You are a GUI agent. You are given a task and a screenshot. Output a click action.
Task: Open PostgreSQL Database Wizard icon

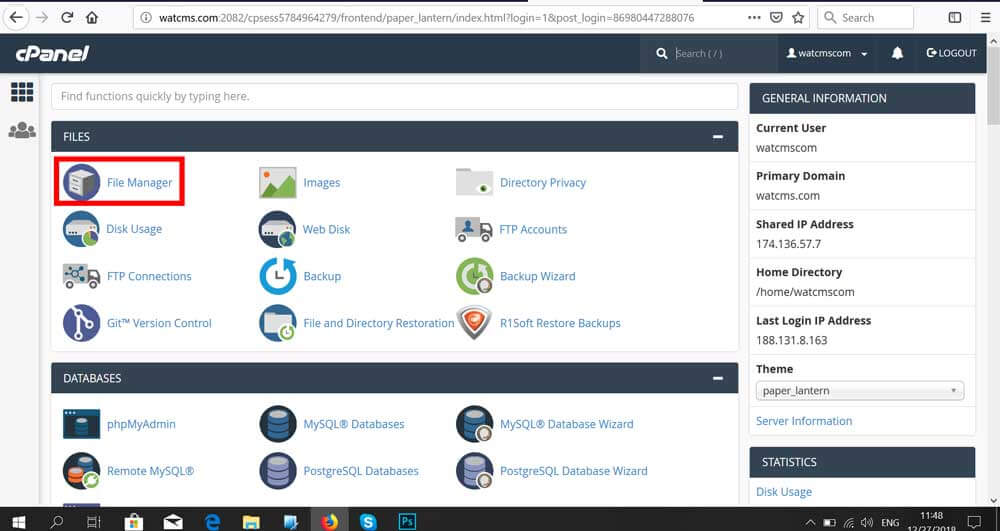tap(474, 471)
